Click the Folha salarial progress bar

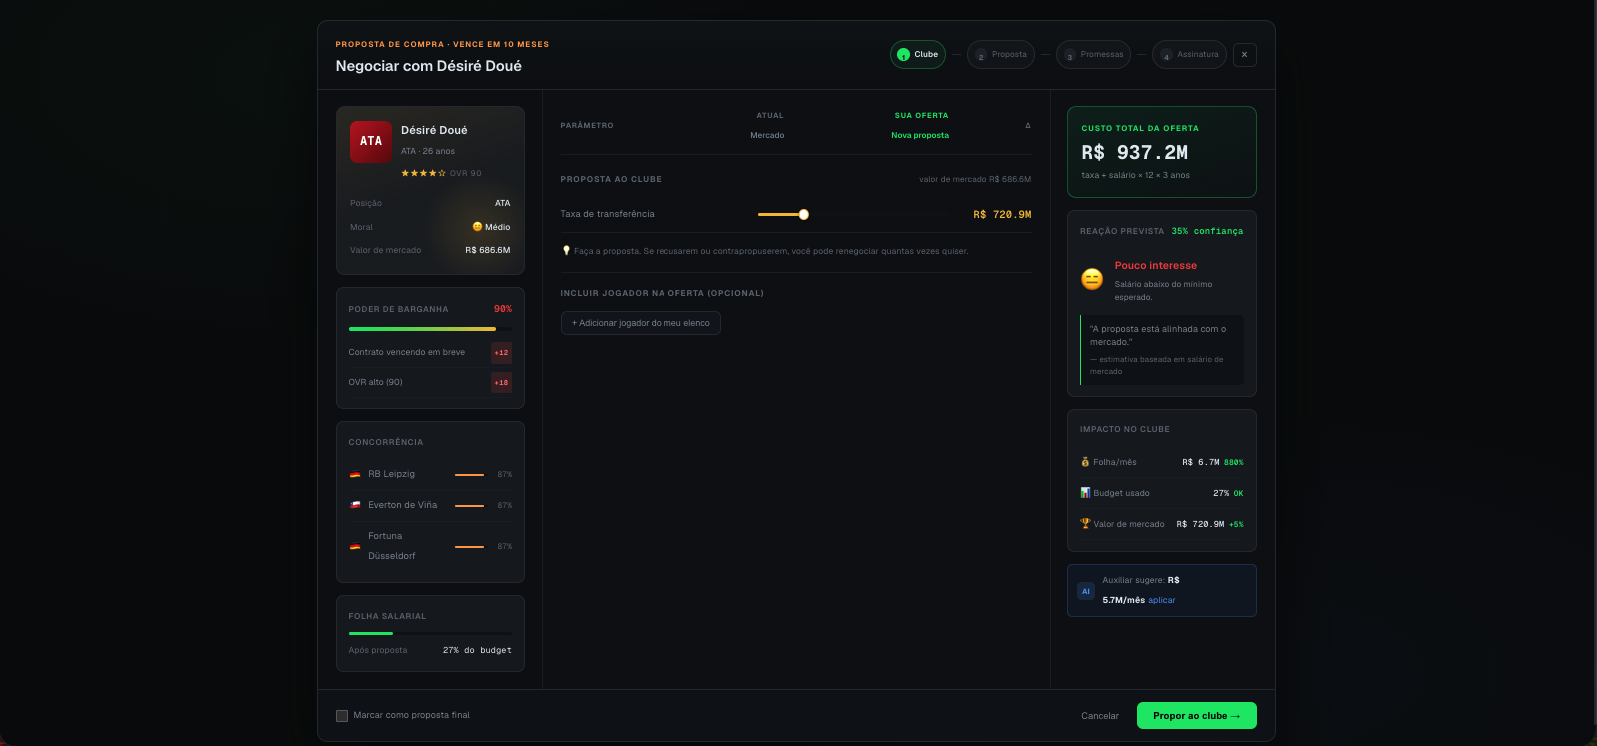pos(430,633)
